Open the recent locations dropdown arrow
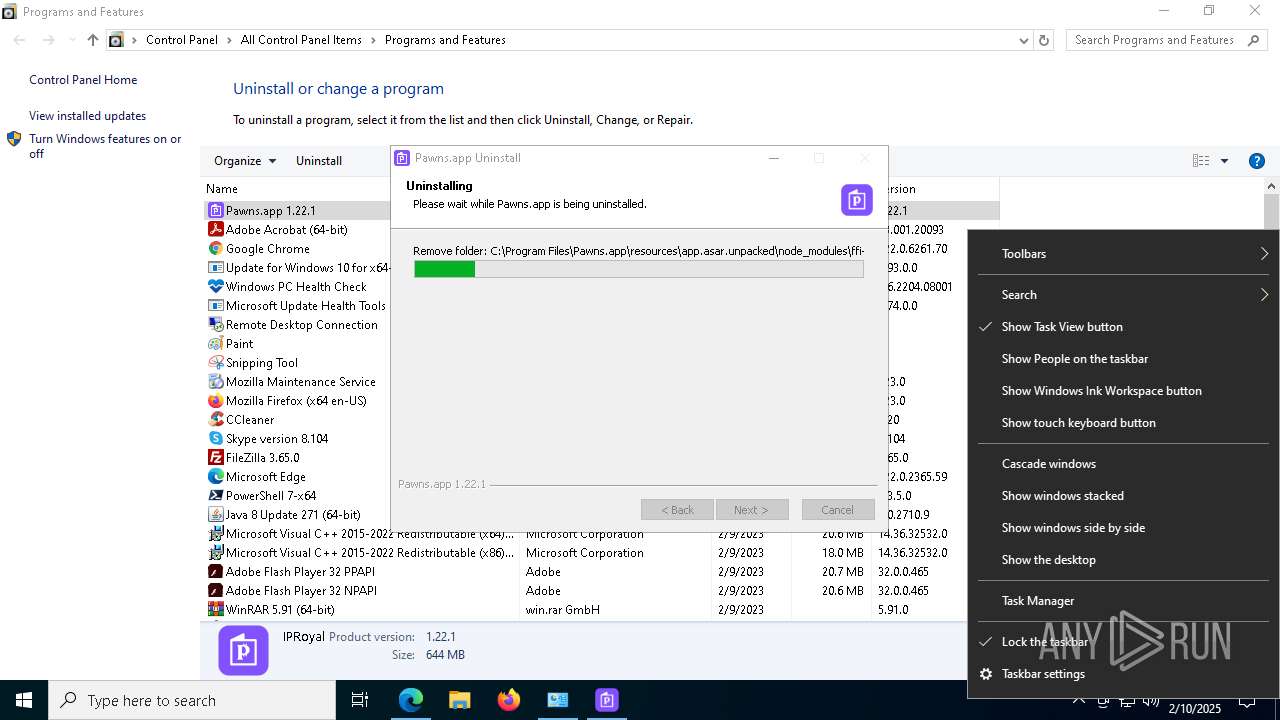1280x720 pixels. click(x=71, y=40)
